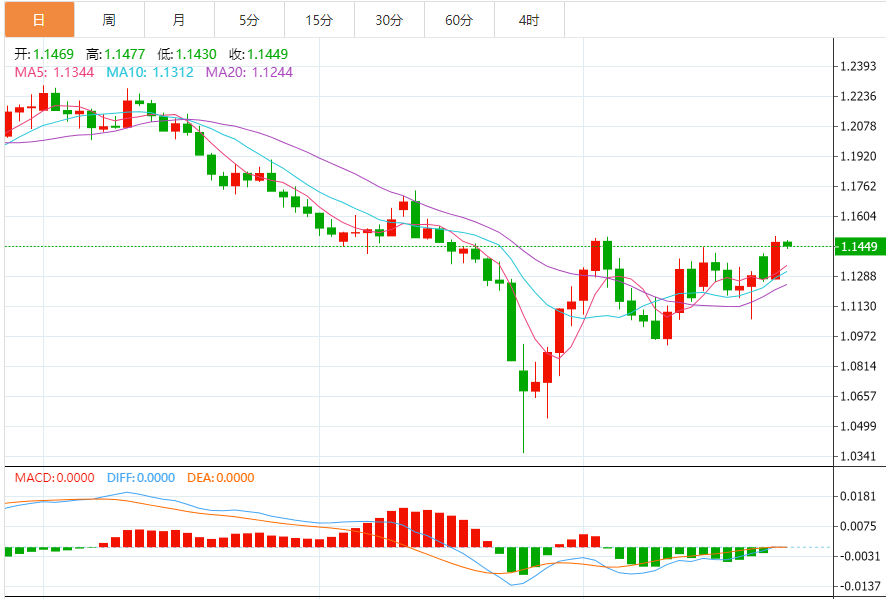
Task: Click the DEA:0.0000 label
Action: 221,478
